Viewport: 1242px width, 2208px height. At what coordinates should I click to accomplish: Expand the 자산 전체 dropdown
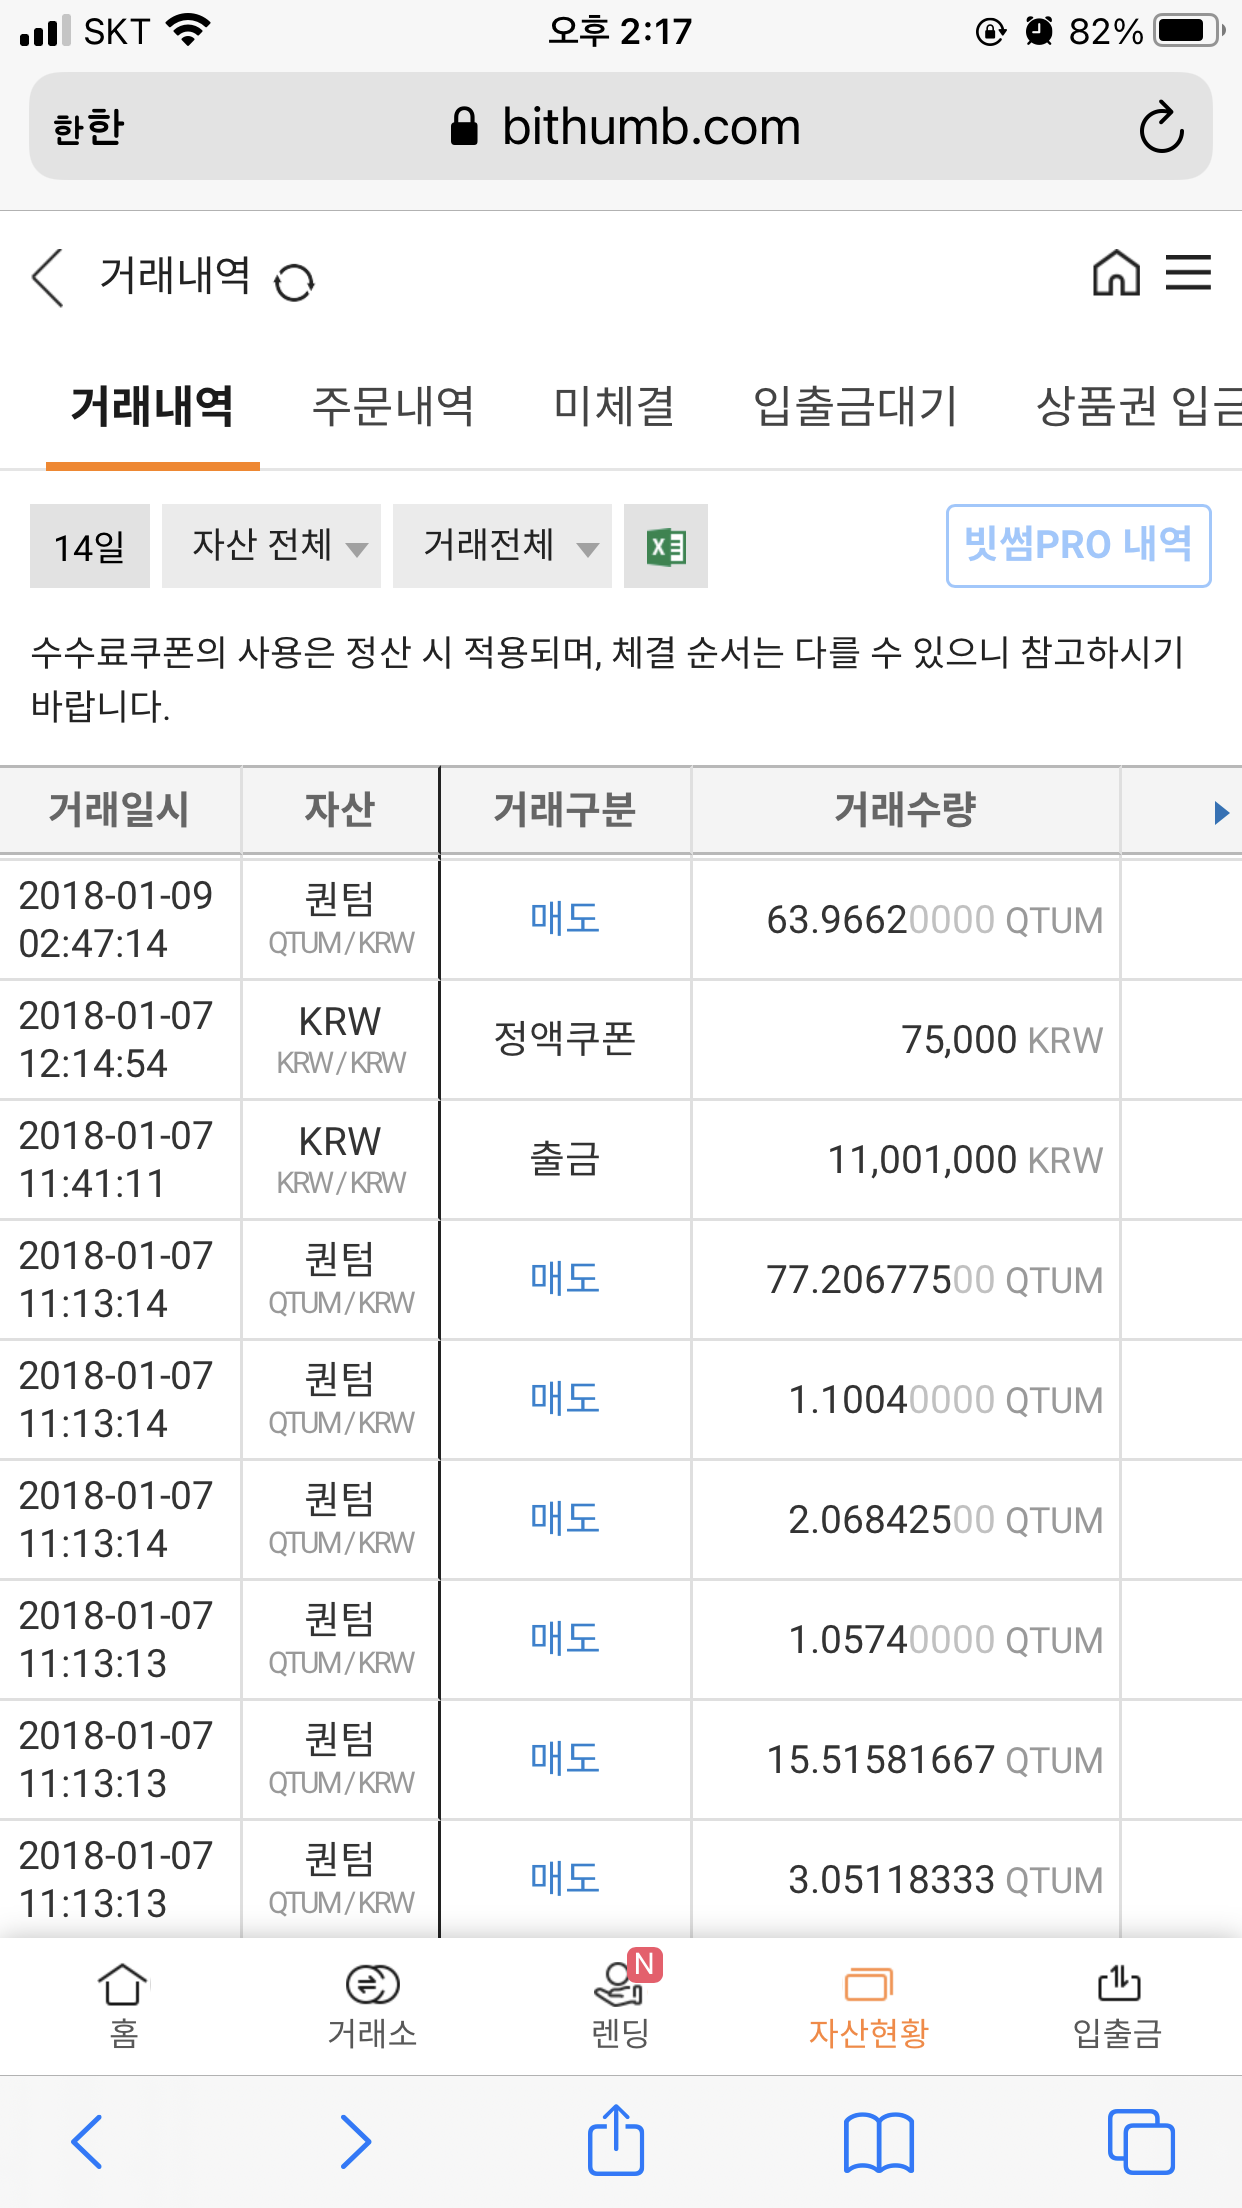(271, 546)
